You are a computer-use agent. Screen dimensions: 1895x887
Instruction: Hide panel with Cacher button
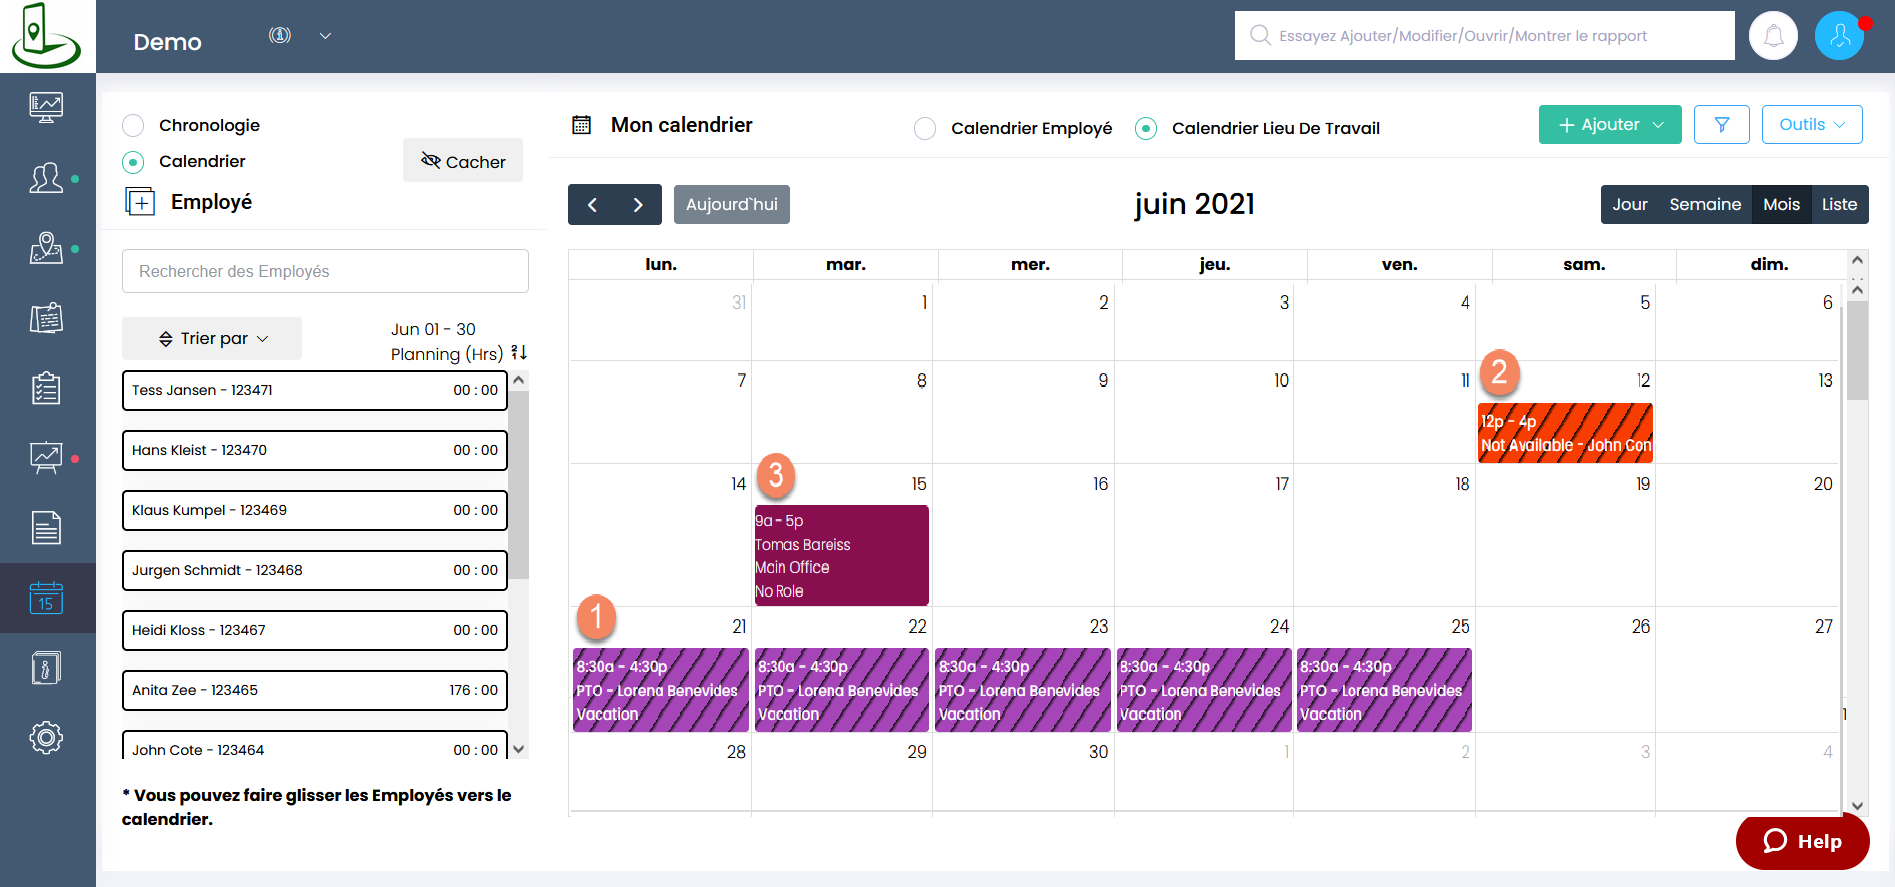463,161
